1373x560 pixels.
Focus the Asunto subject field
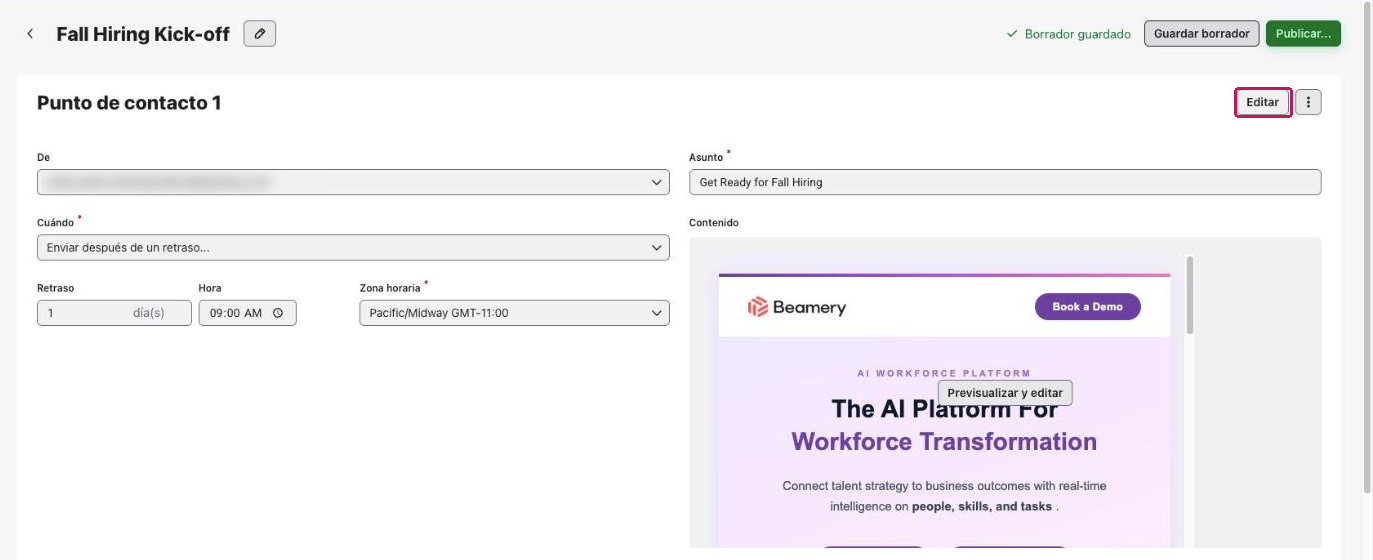(x=1005, y=182)
